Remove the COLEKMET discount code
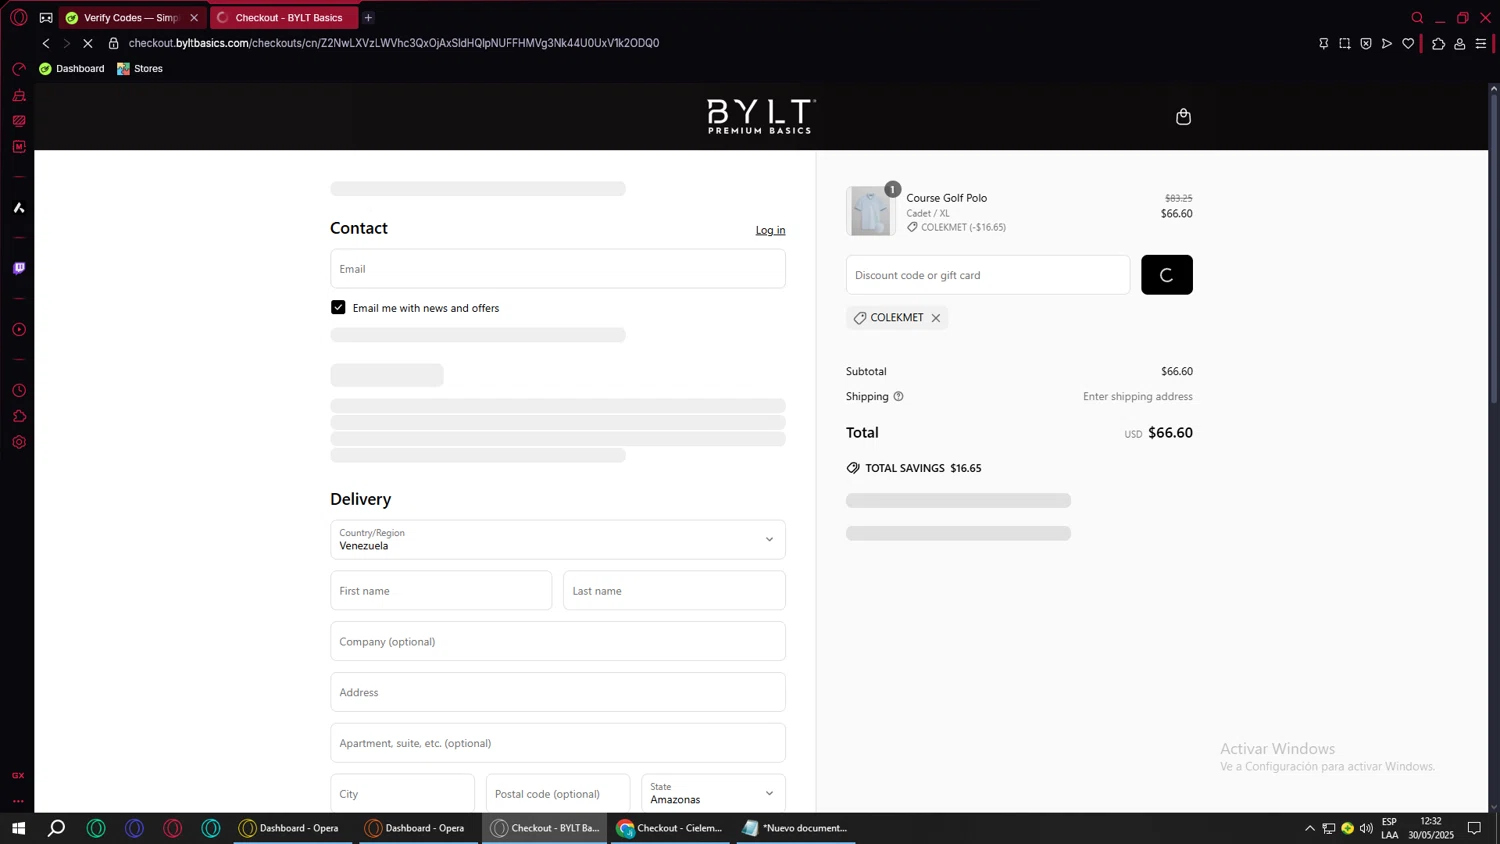This screenshot has height=844, width=1500. [936, 318]
